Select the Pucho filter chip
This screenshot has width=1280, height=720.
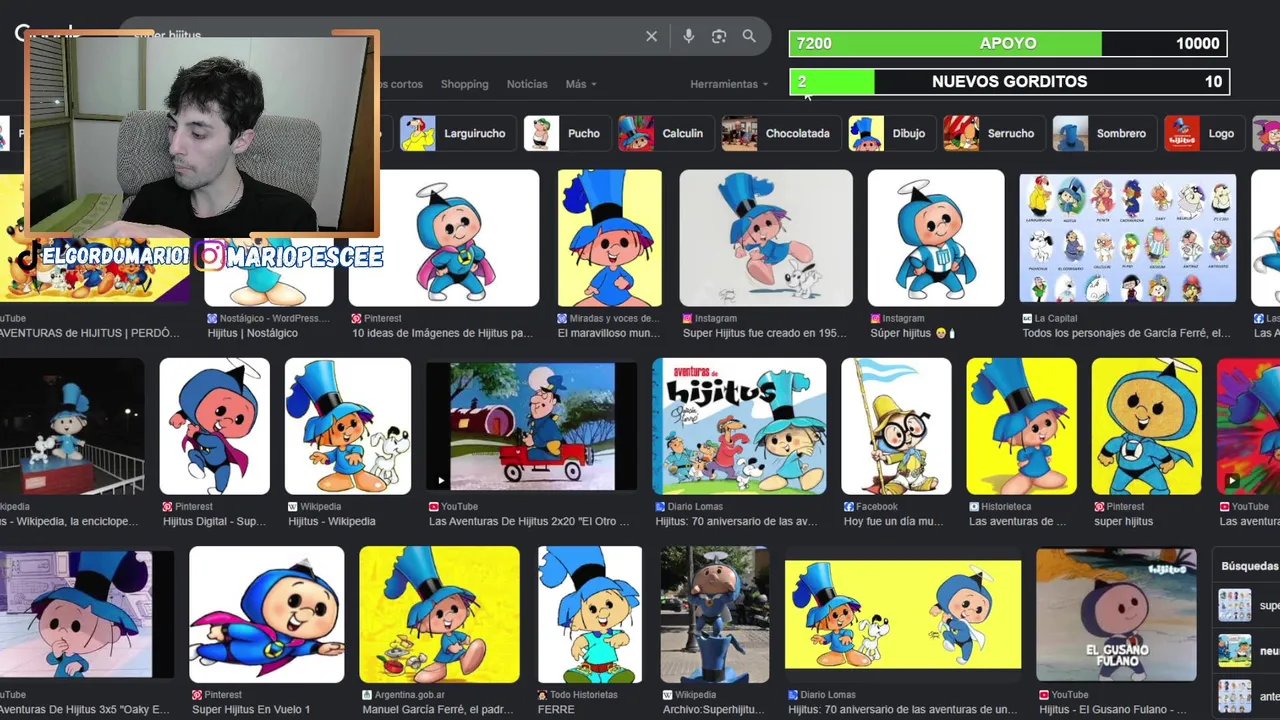pos(567,133)
